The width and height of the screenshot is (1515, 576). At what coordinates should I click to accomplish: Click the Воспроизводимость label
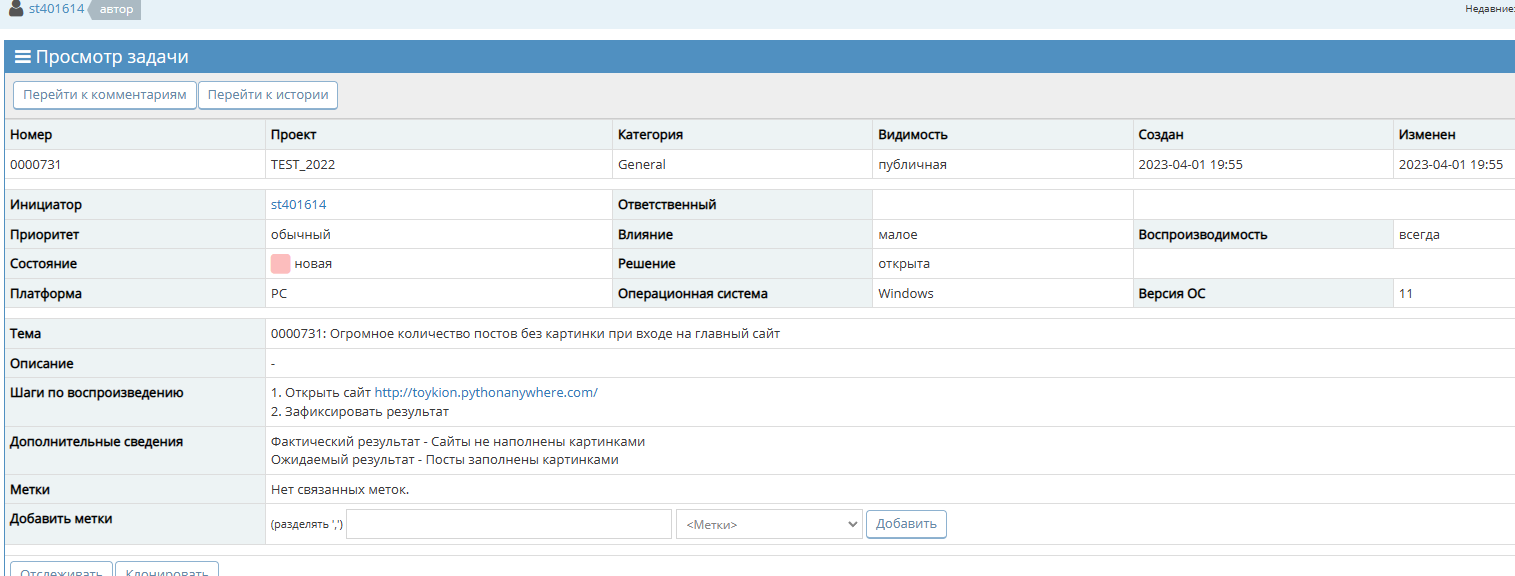click(1203, 235)
